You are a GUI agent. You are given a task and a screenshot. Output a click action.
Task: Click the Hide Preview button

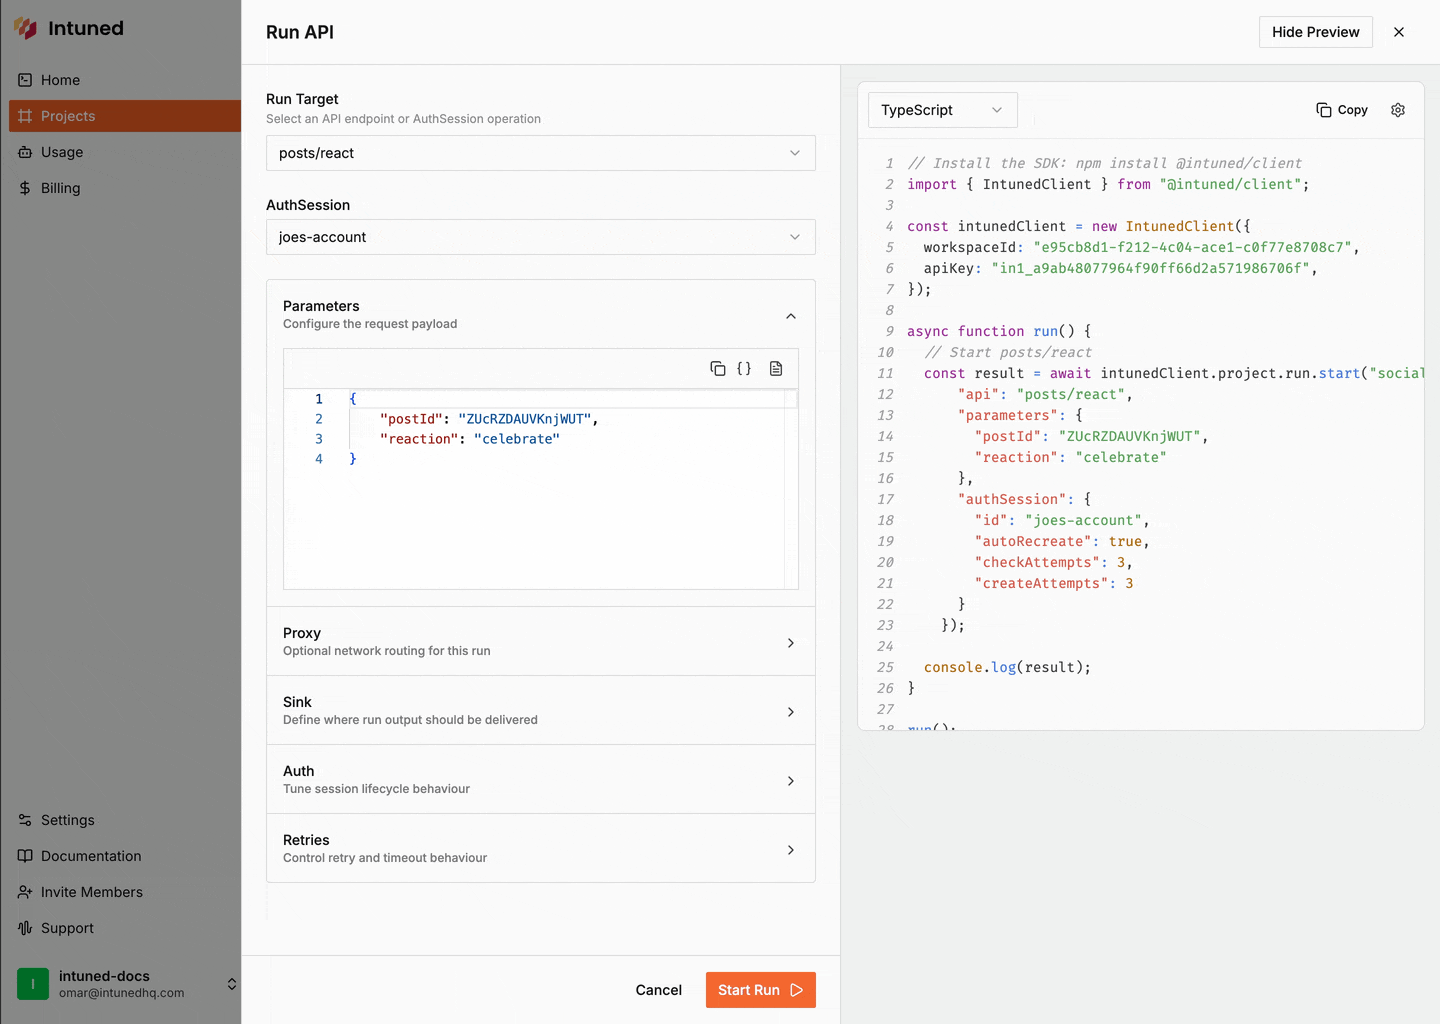pyautogui.click(x=1316, y=32)
